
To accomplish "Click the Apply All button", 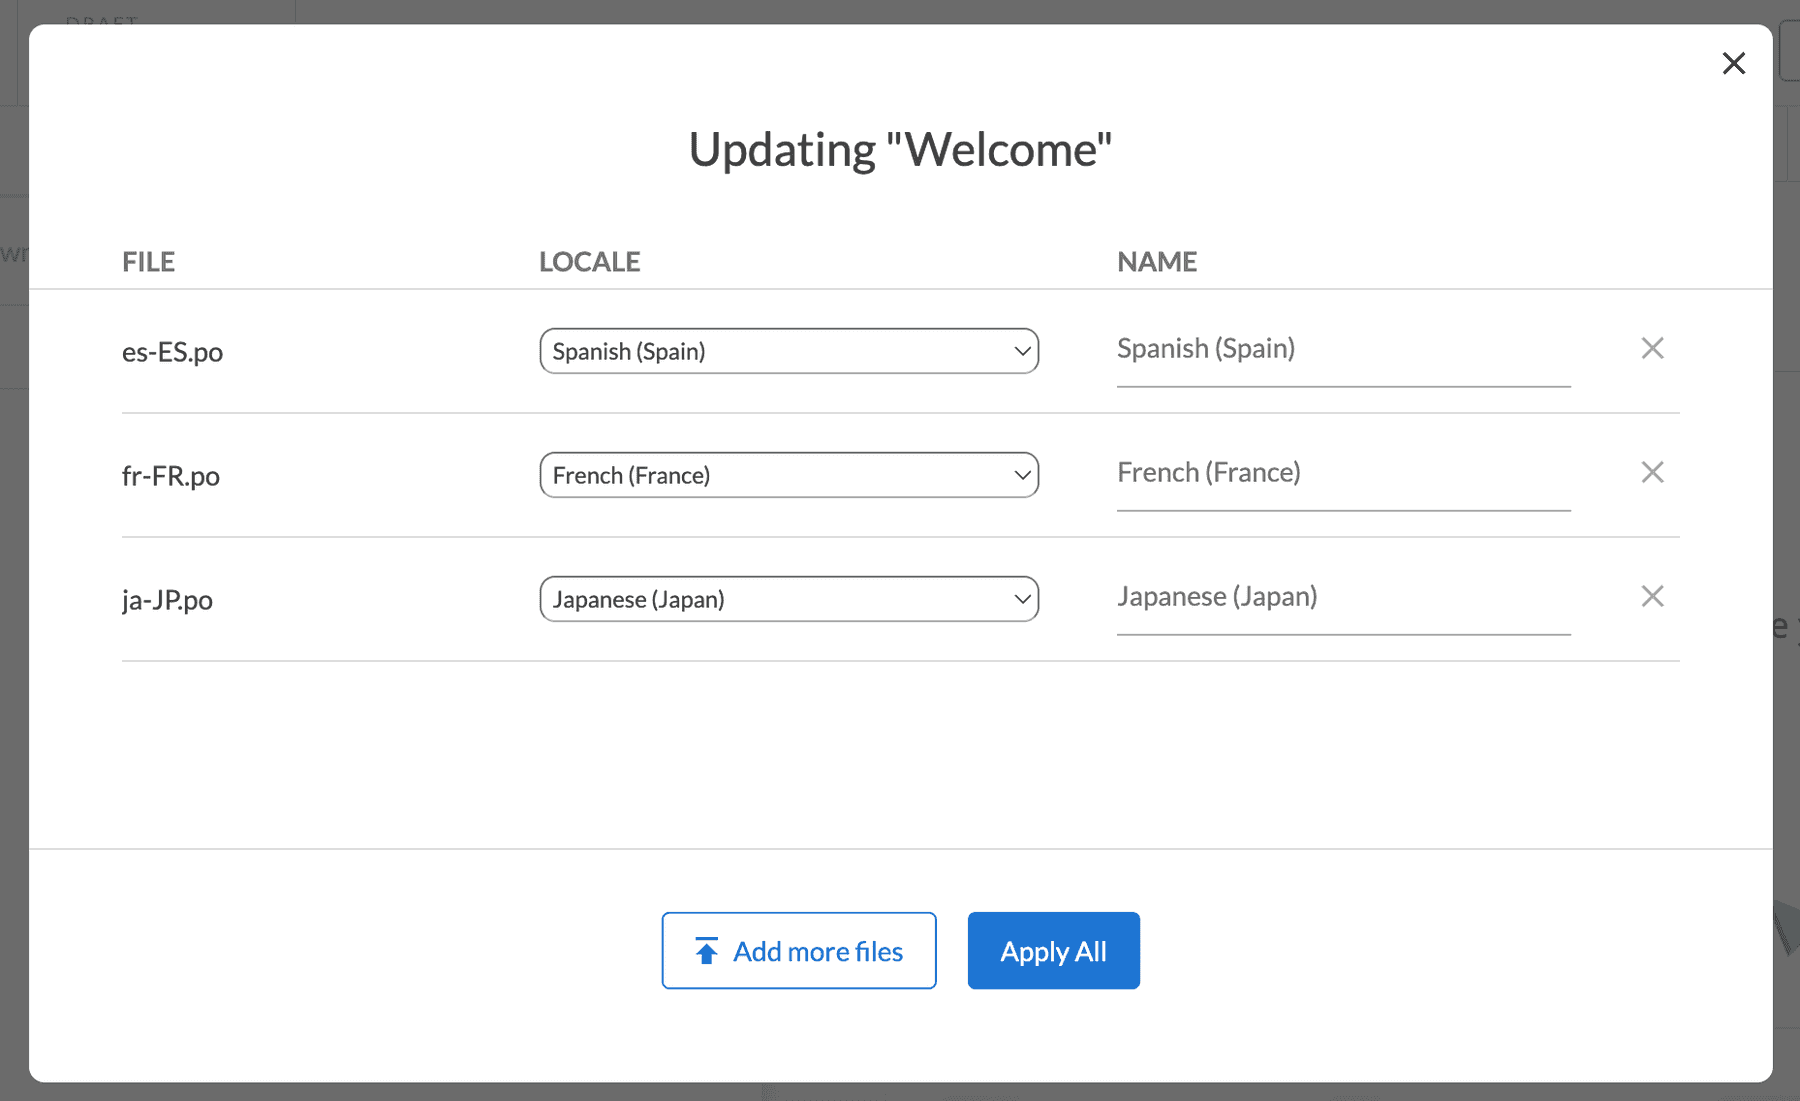I will [x=1053, y=950].
